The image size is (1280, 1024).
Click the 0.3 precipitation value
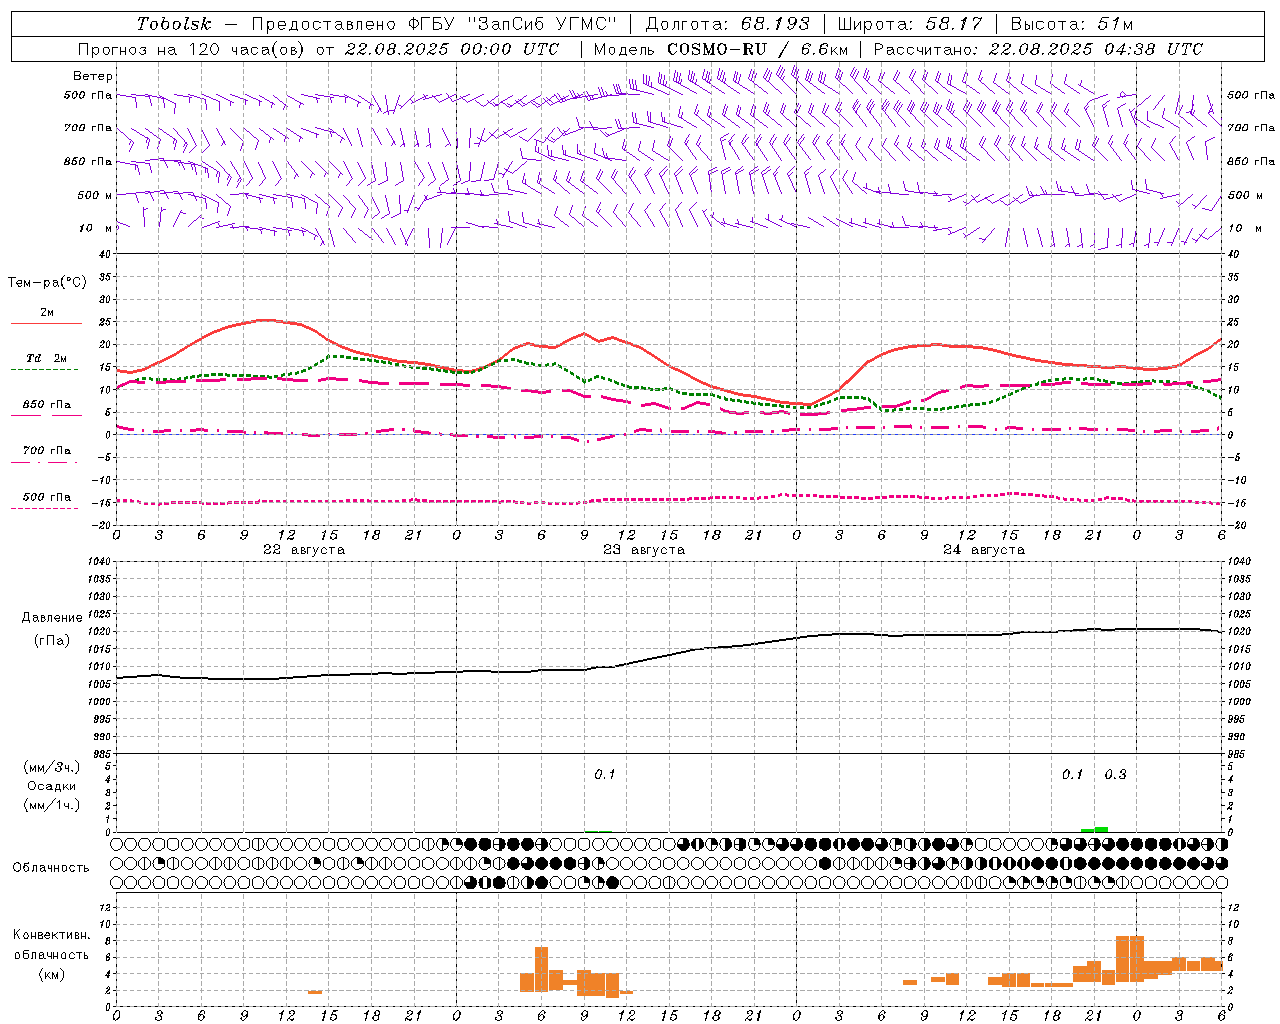(1115, 774)
